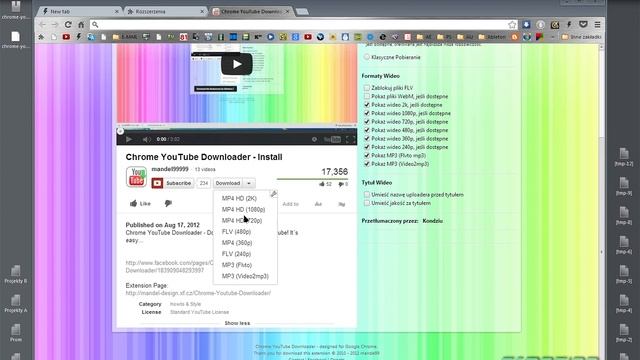This screenshot has height=360, width=640.
Task: Uncheck Pokaż wideo 360p checkbox
Action: 367,138
